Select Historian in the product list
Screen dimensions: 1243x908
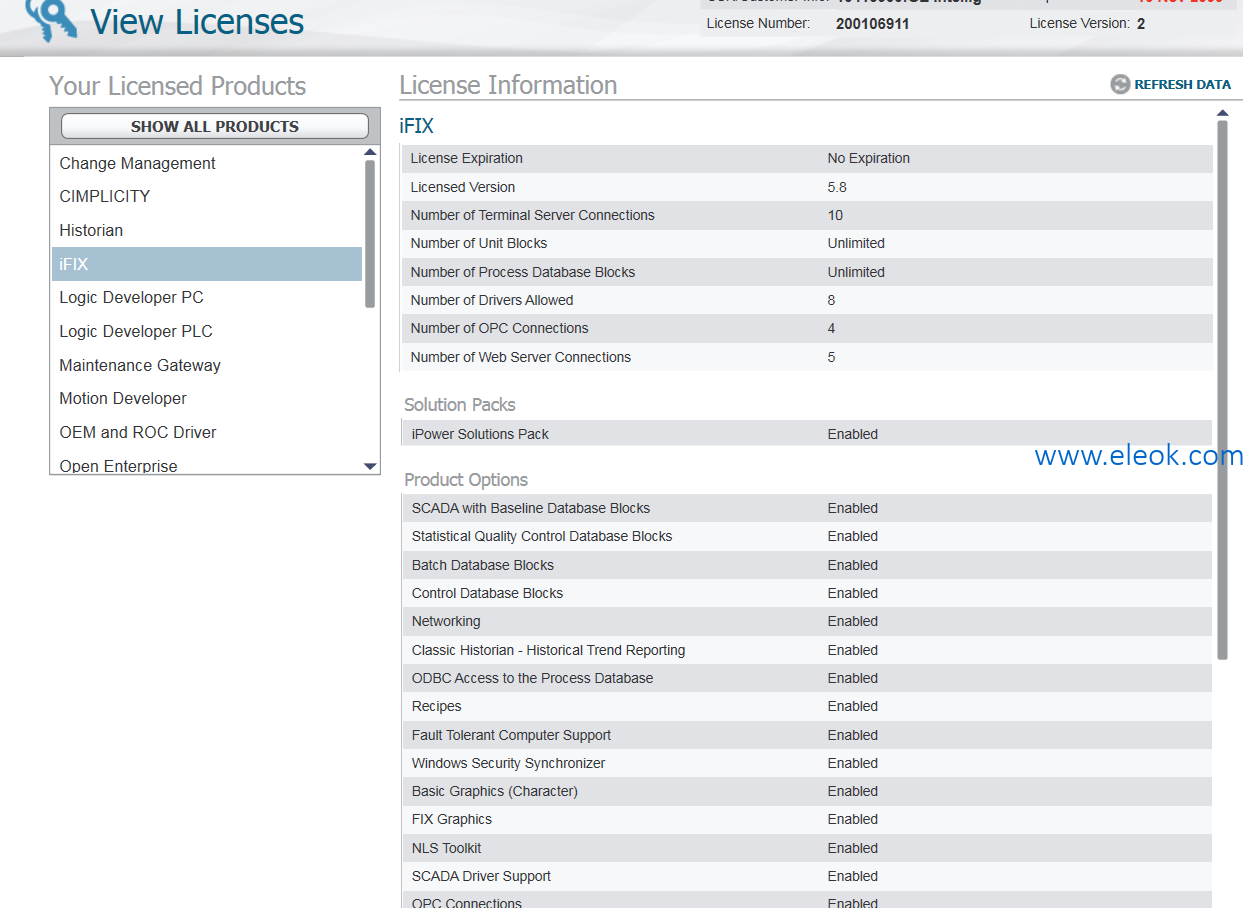207,230
